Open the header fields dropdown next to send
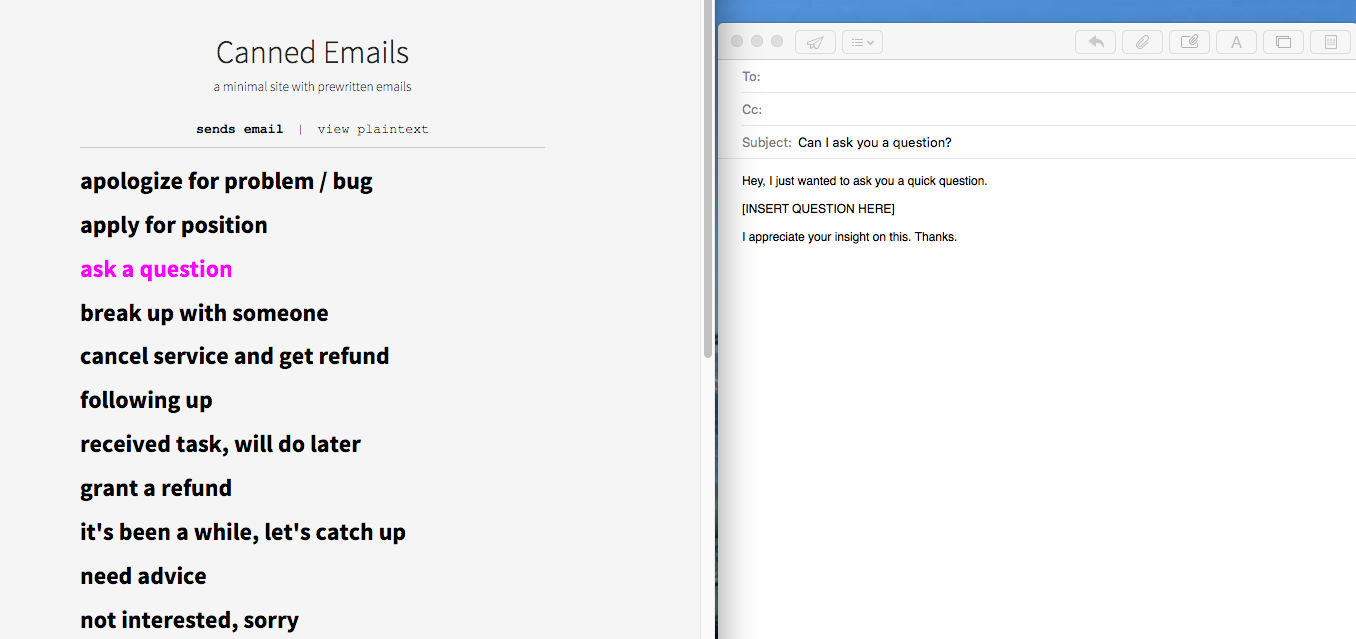 (862, 41)
